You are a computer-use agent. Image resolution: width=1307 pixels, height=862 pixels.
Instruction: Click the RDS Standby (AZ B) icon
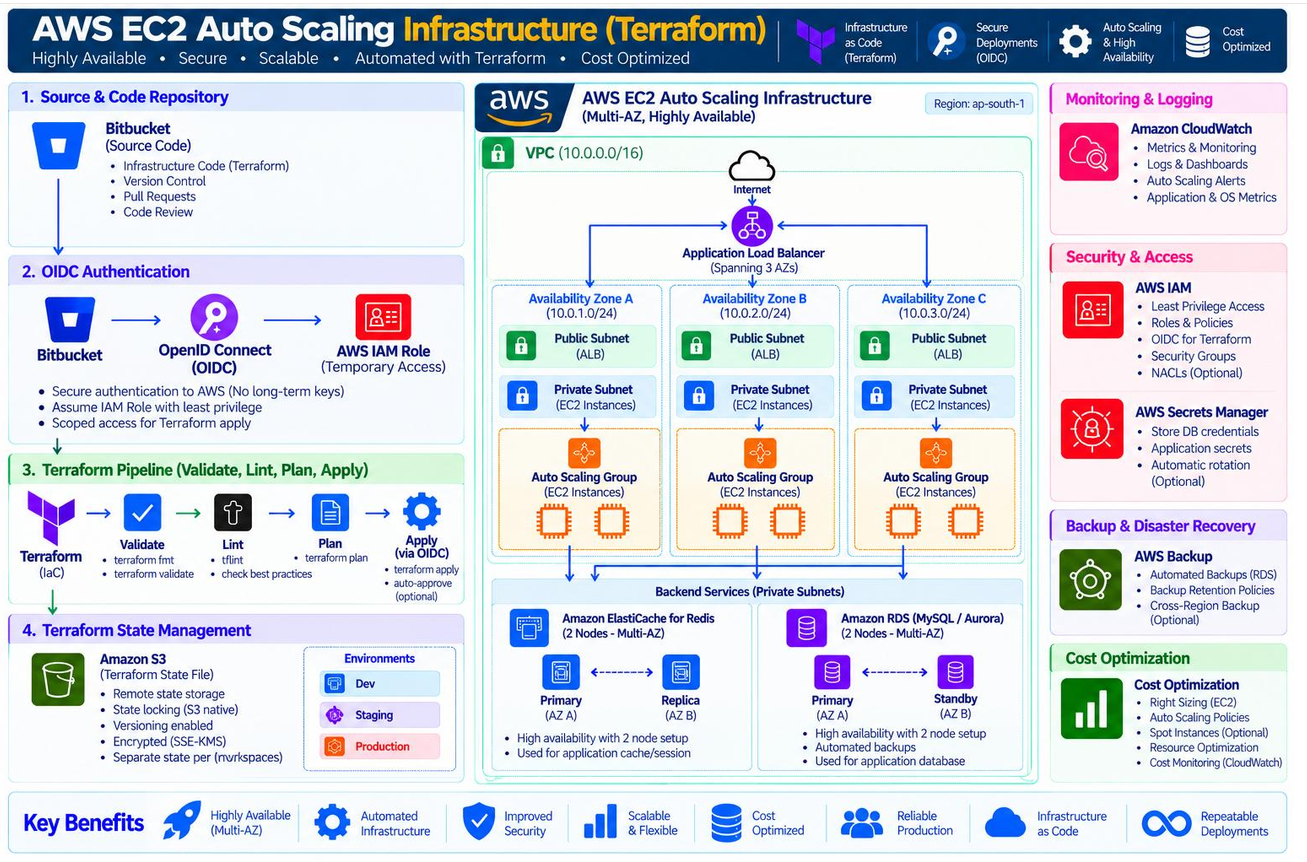pyautogui.click(x=955, y=672)
